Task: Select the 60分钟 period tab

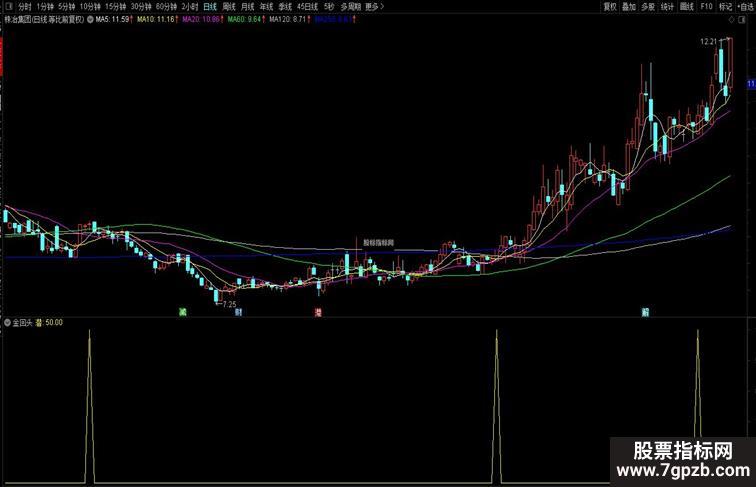Action: click(x=166, y=7)
